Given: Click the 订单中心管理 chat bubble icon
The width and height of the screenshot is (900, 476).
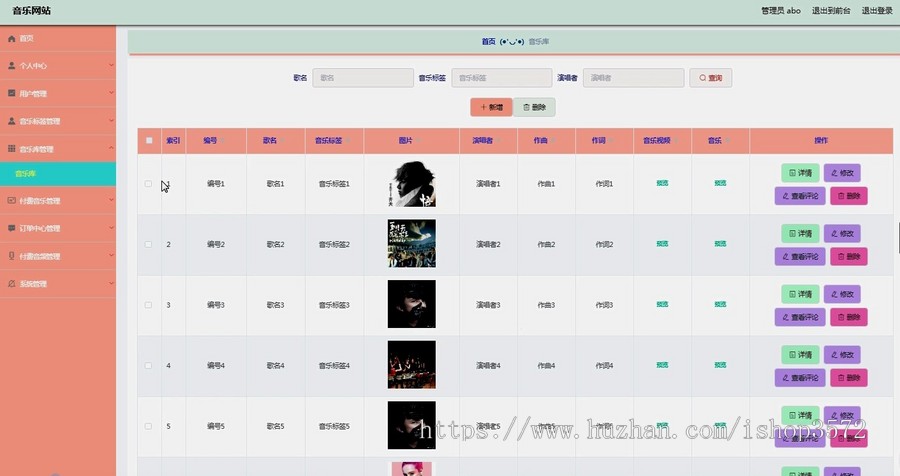Looking at the screenshot, I should 11,228.
